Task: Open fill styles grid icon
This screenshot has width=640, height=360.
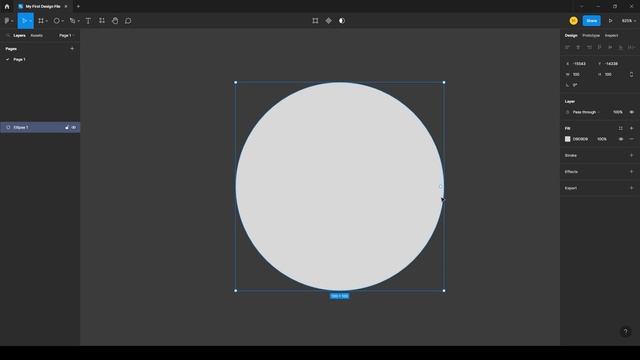Action: [x=620, y=128]
